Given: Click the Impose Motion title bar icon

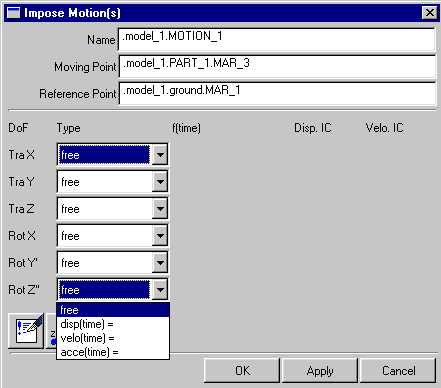Looking at the screenshot, I should pos(14,13).
